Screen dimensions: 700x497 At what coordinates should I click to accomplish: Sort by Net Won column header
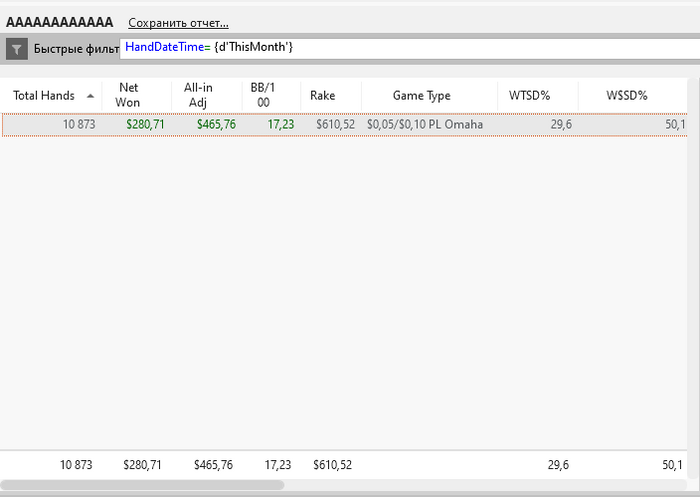(x=128, y=95)
